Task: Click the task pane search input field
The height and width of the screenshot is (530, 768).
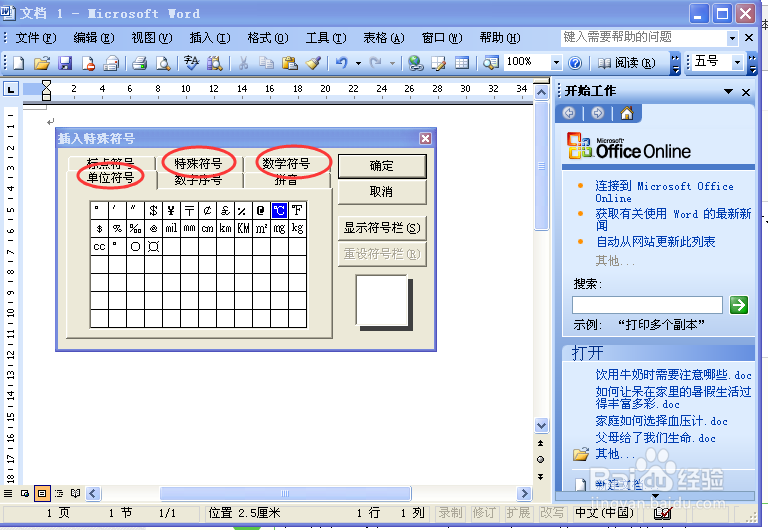Action: coord(647,305)
